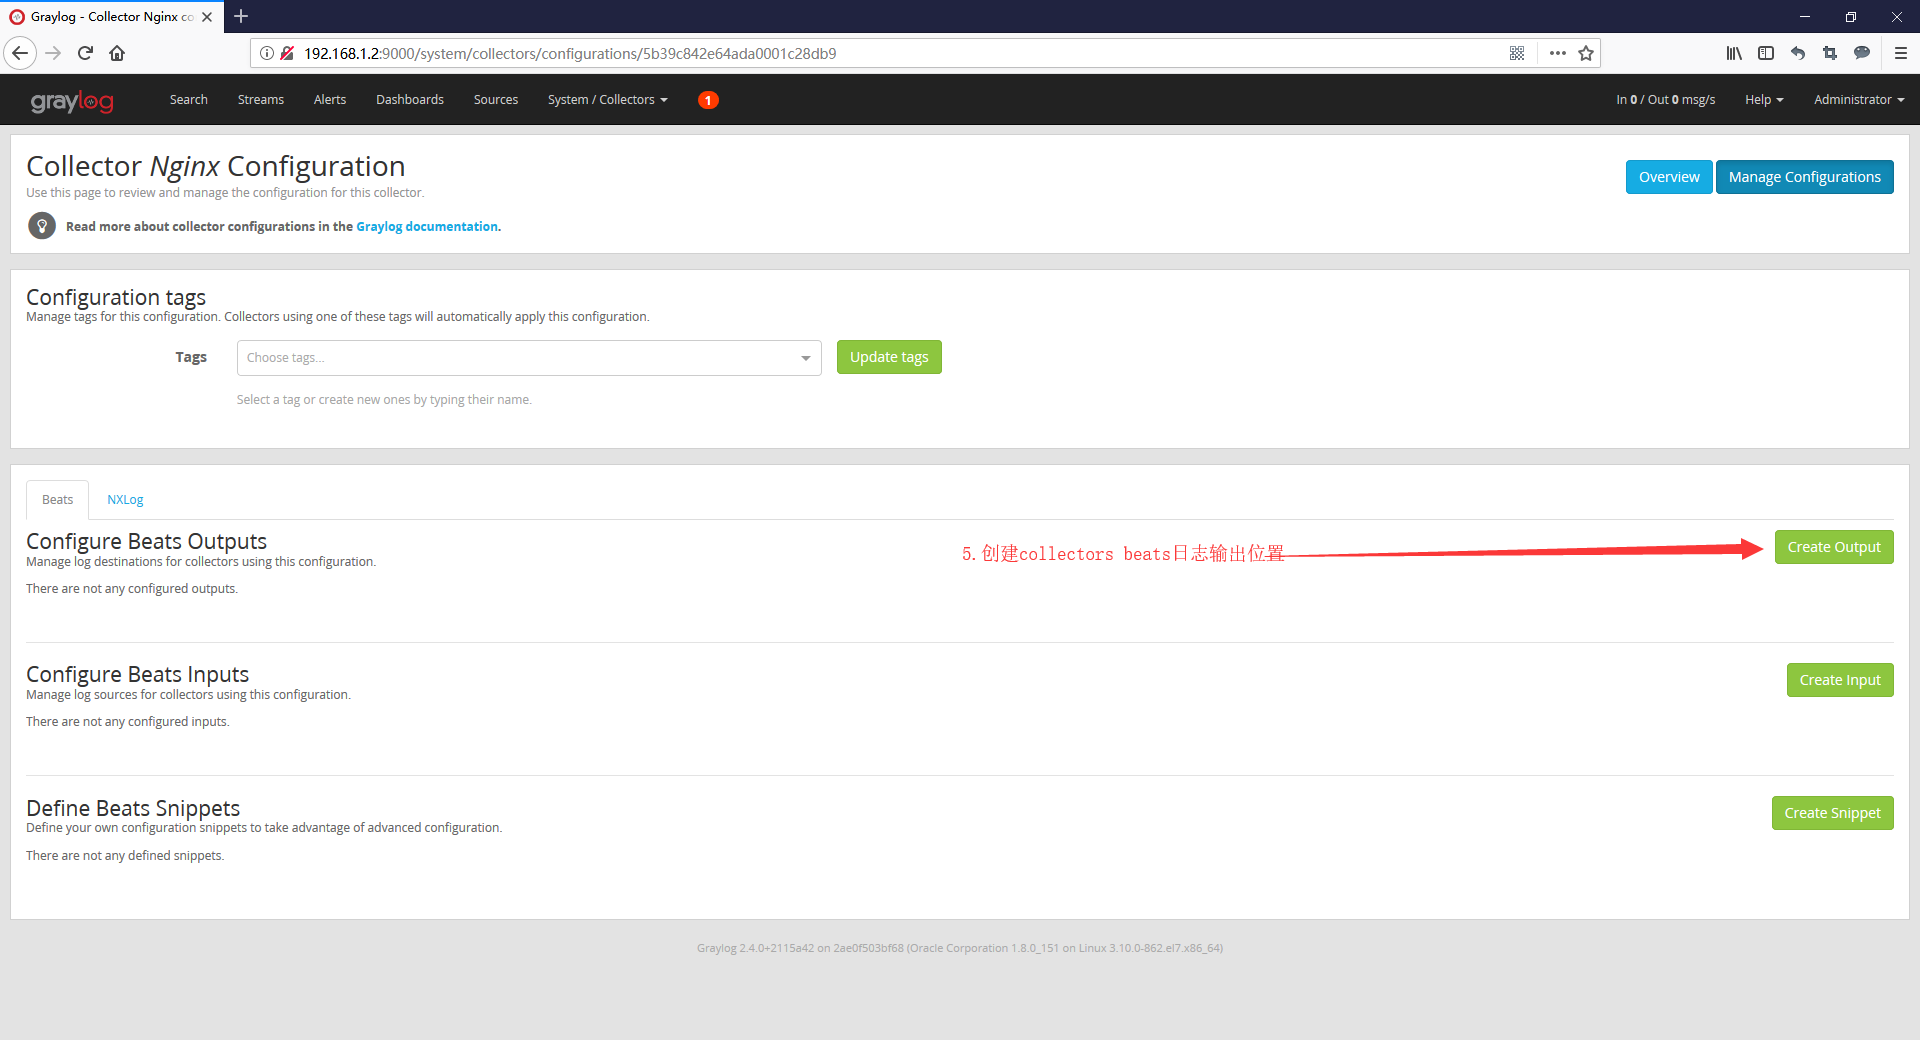Select the Graylog Collector Nginx browser tab
This screenshot has width=1920, height=1040.
(112, 17)
